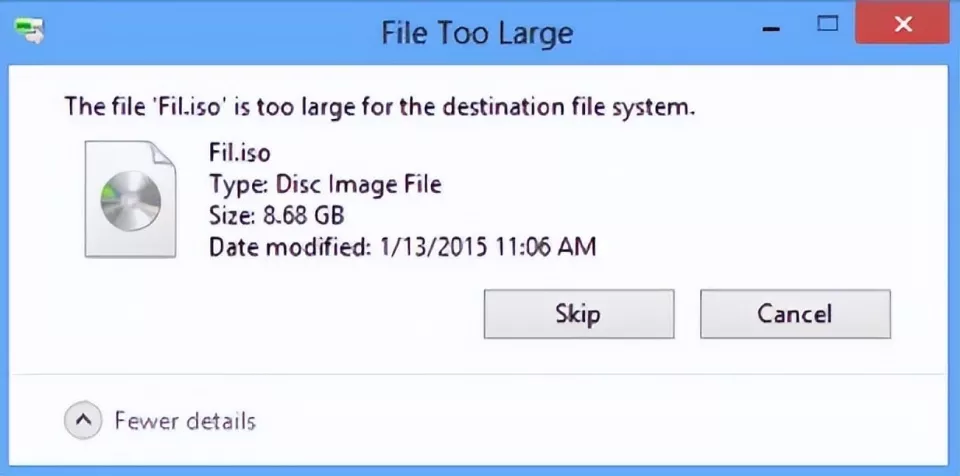
Task: Maximize the File Too Large window
Action: (x=827, y=22)
